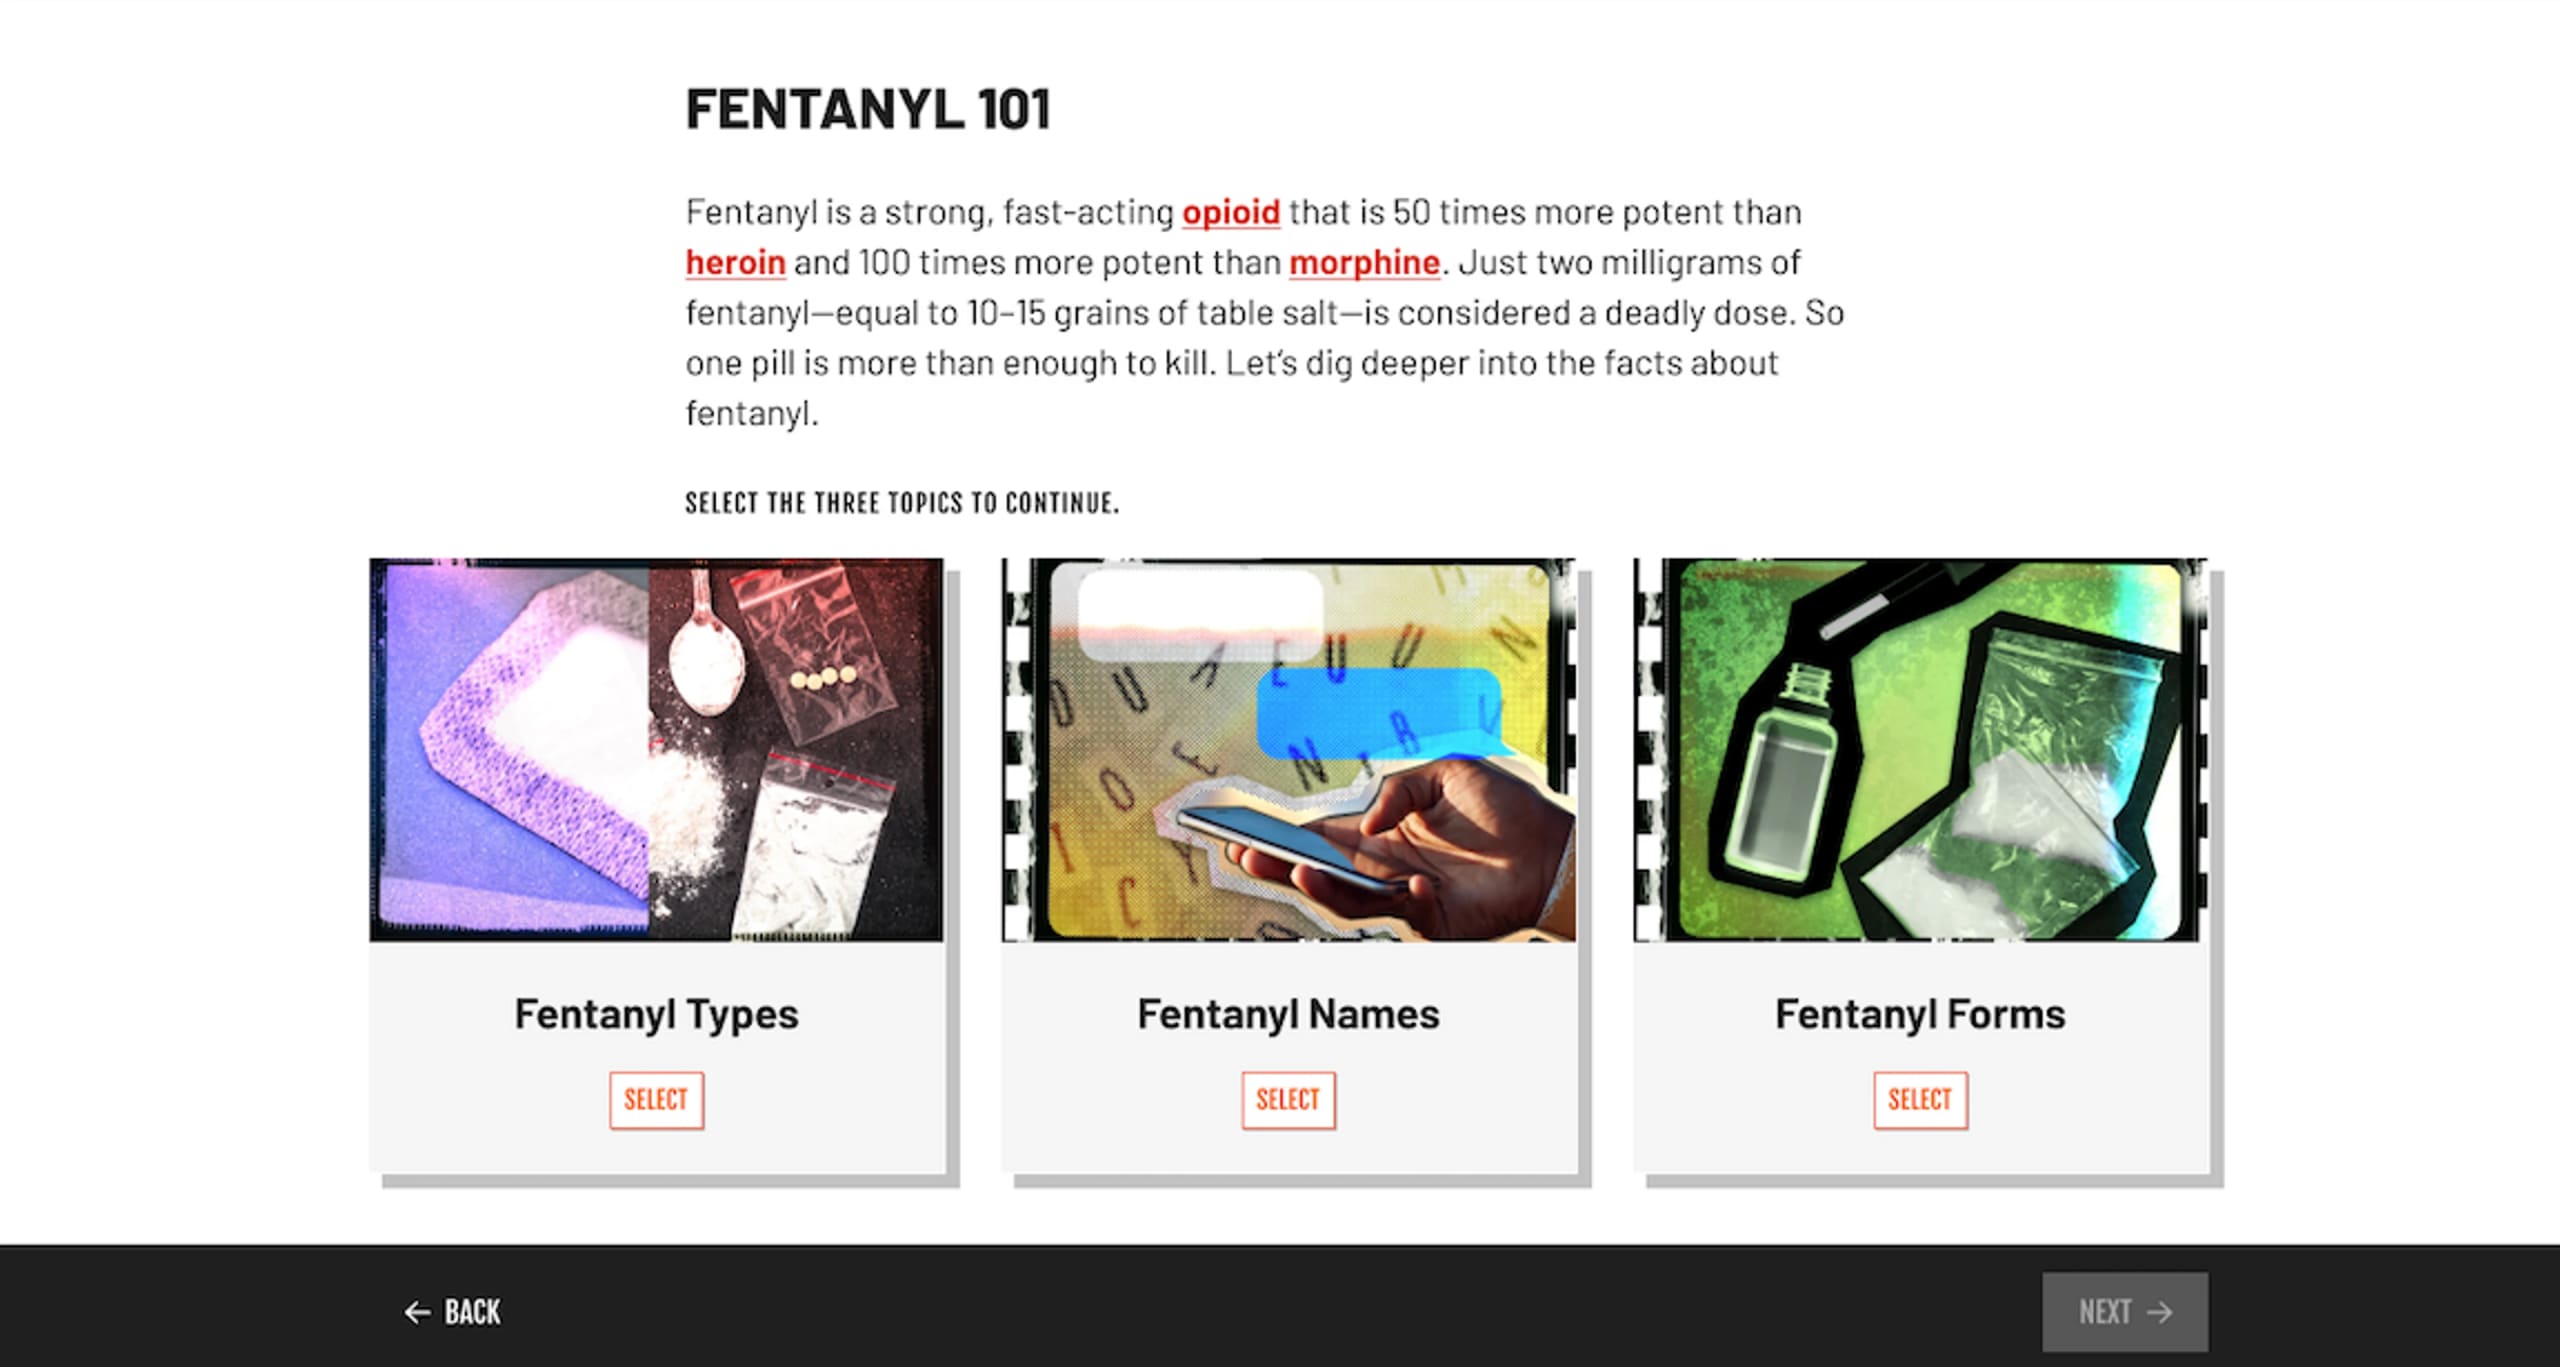The image size is (2560, 1367).
Task: Click the Fentanyl Names phone image
Action: click(x=1288, y=750)
